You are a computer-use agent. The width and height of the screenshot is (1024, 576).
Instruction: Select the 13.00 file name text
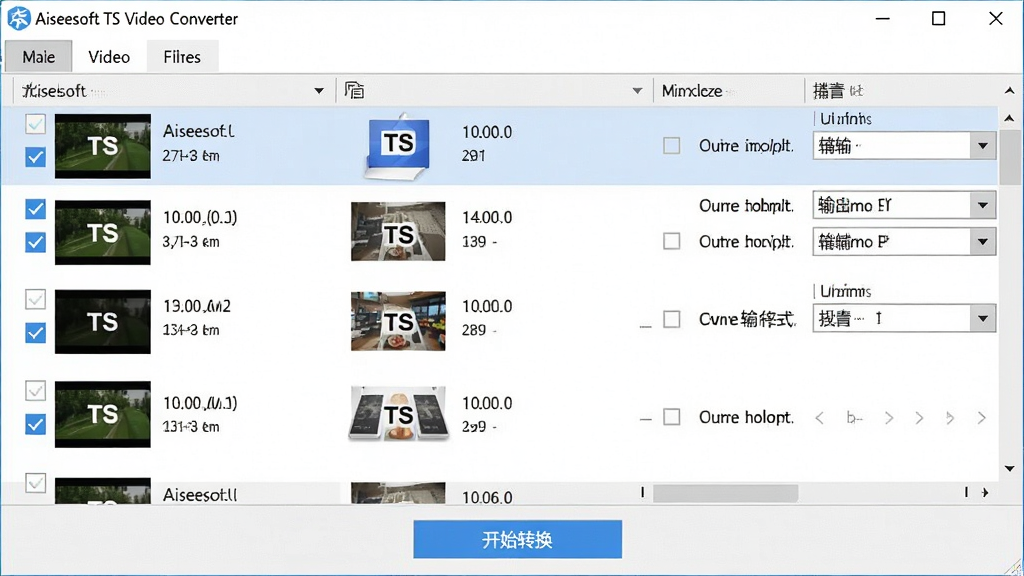tap(197, 306)
